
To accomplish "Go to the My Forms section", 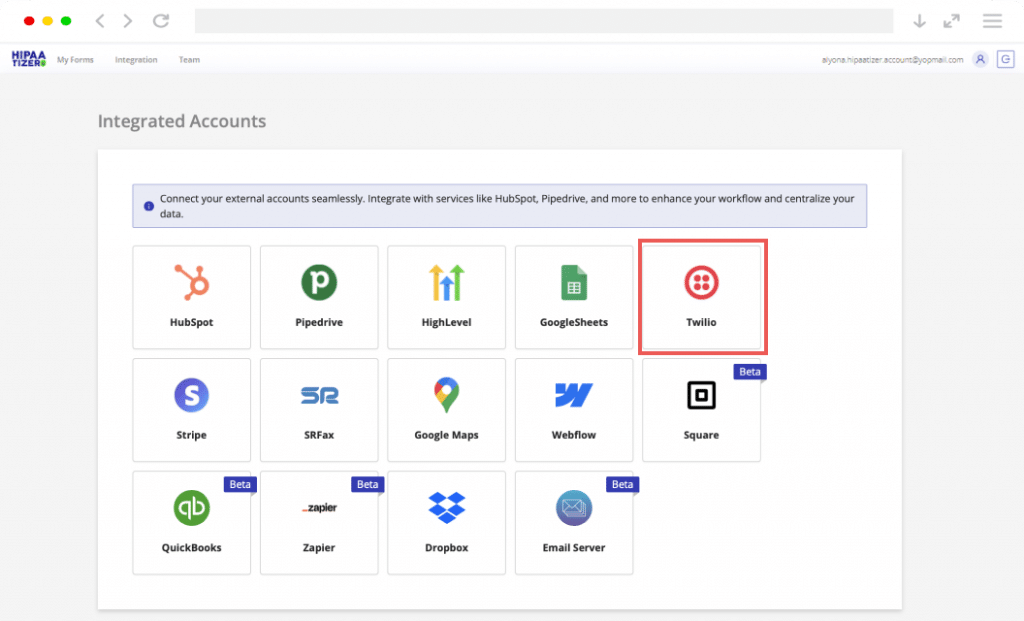I will (75, 60).
